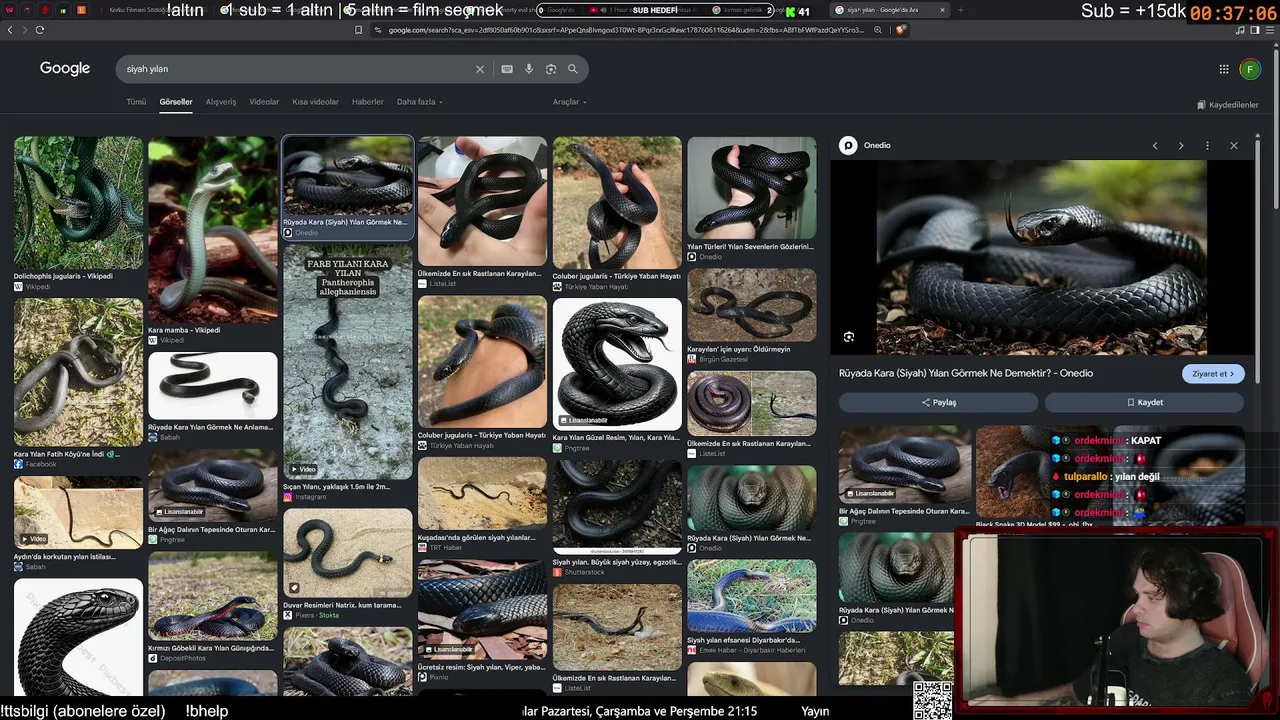The height and width of the screenshot is (720, 1280).
Task: Switch to the Tümü results tab
Action: (x=136, y=102)
